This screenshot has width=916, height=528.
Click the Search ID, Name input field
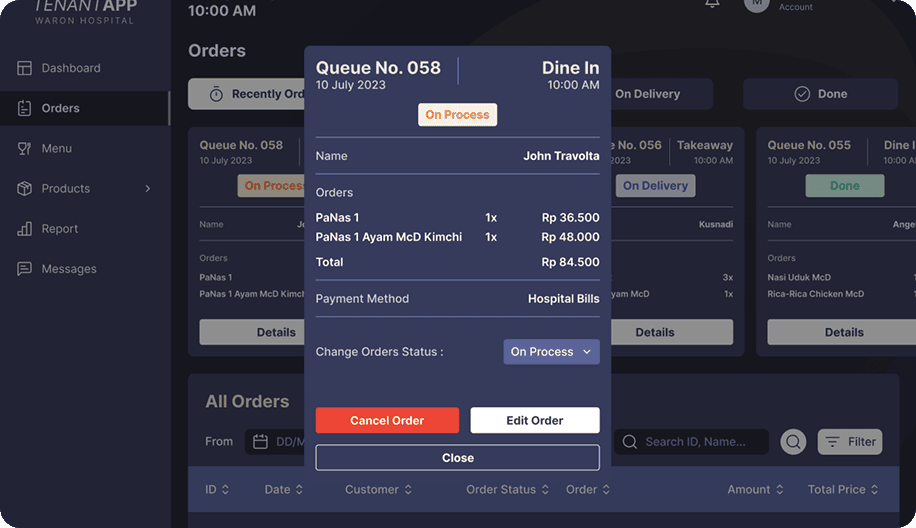[x=700, y=441]
